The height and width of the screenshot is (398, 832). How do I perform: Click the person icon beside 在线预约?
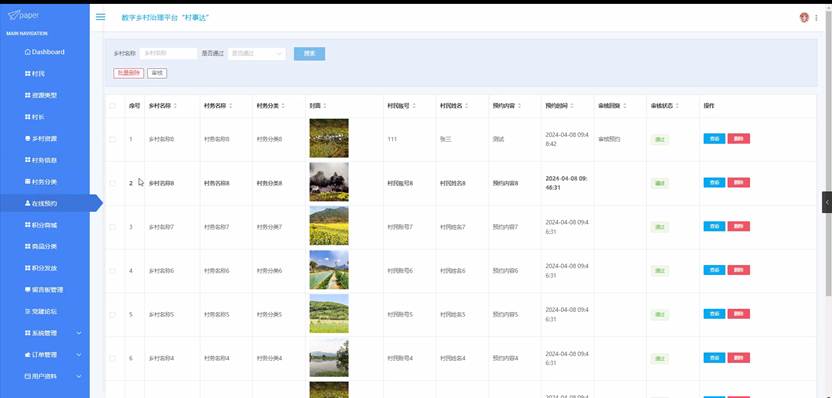28,203
